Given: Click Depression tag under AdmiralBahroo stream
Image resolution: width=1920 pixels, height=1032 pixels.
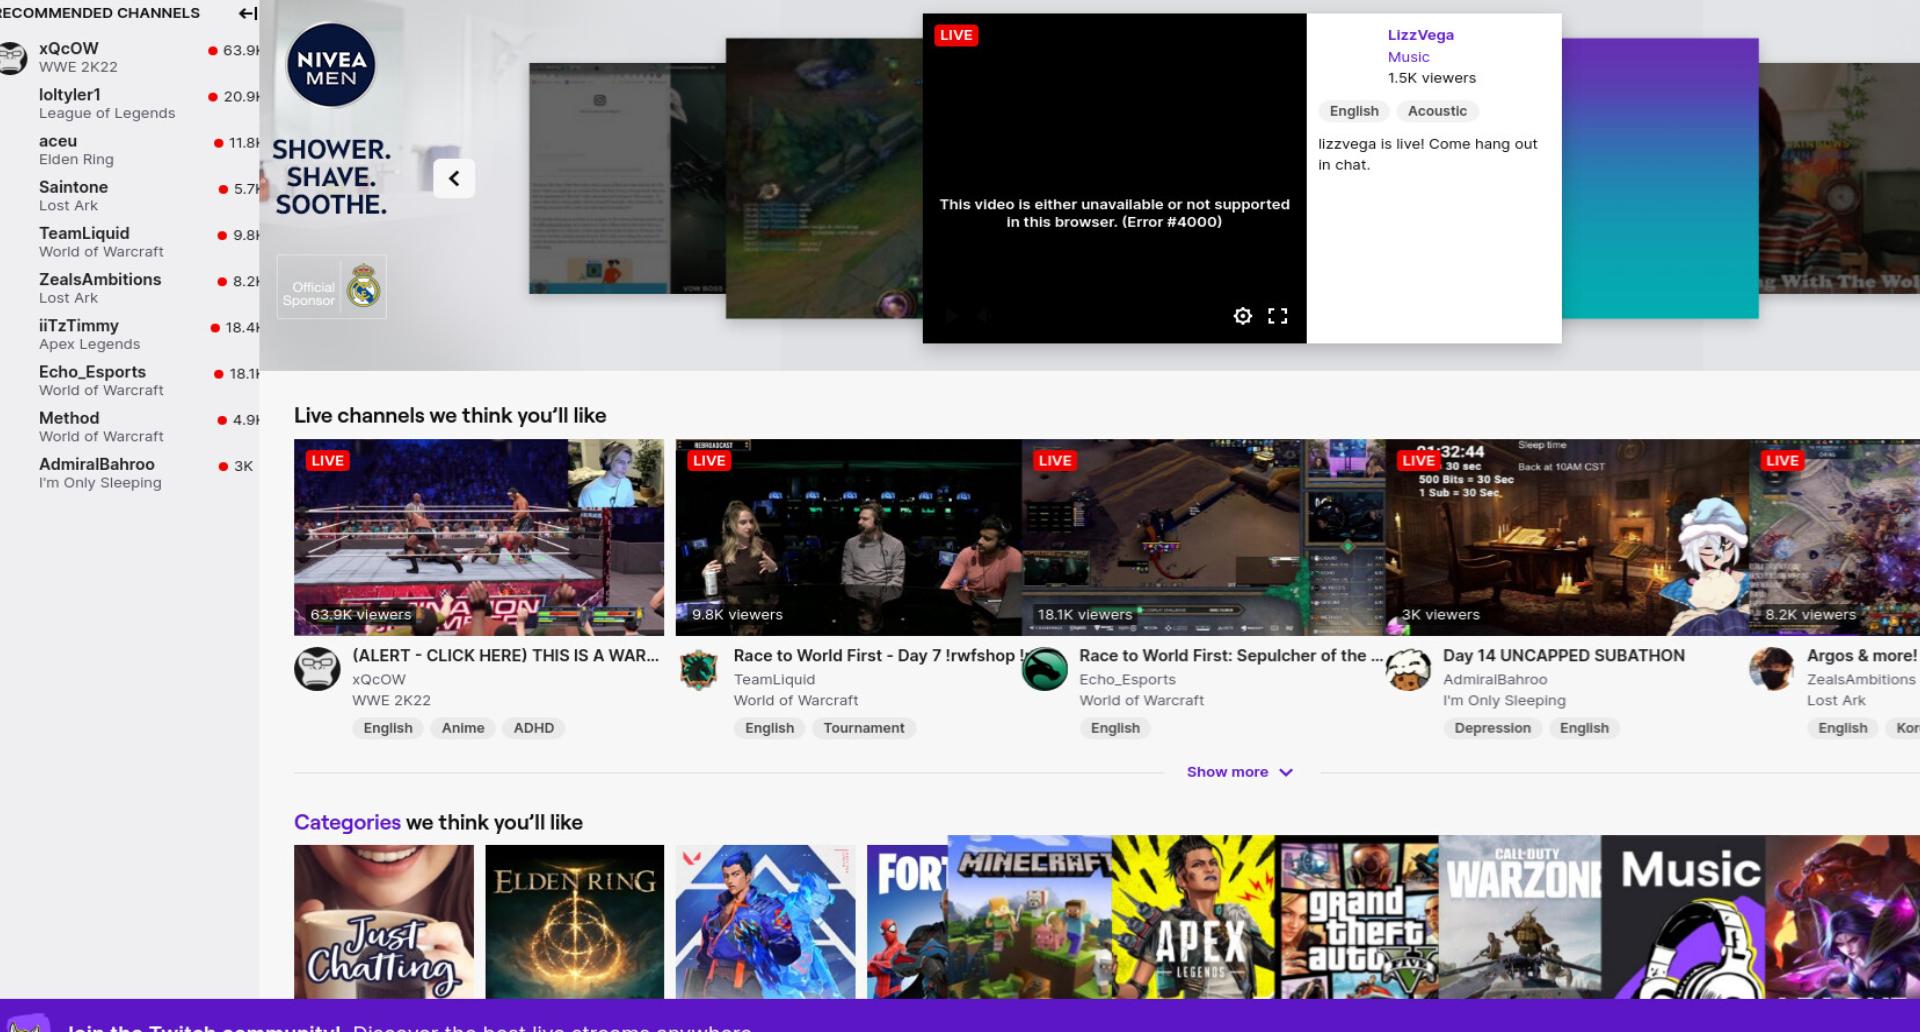Looking at the screenshot, I should click(1492, 728).
